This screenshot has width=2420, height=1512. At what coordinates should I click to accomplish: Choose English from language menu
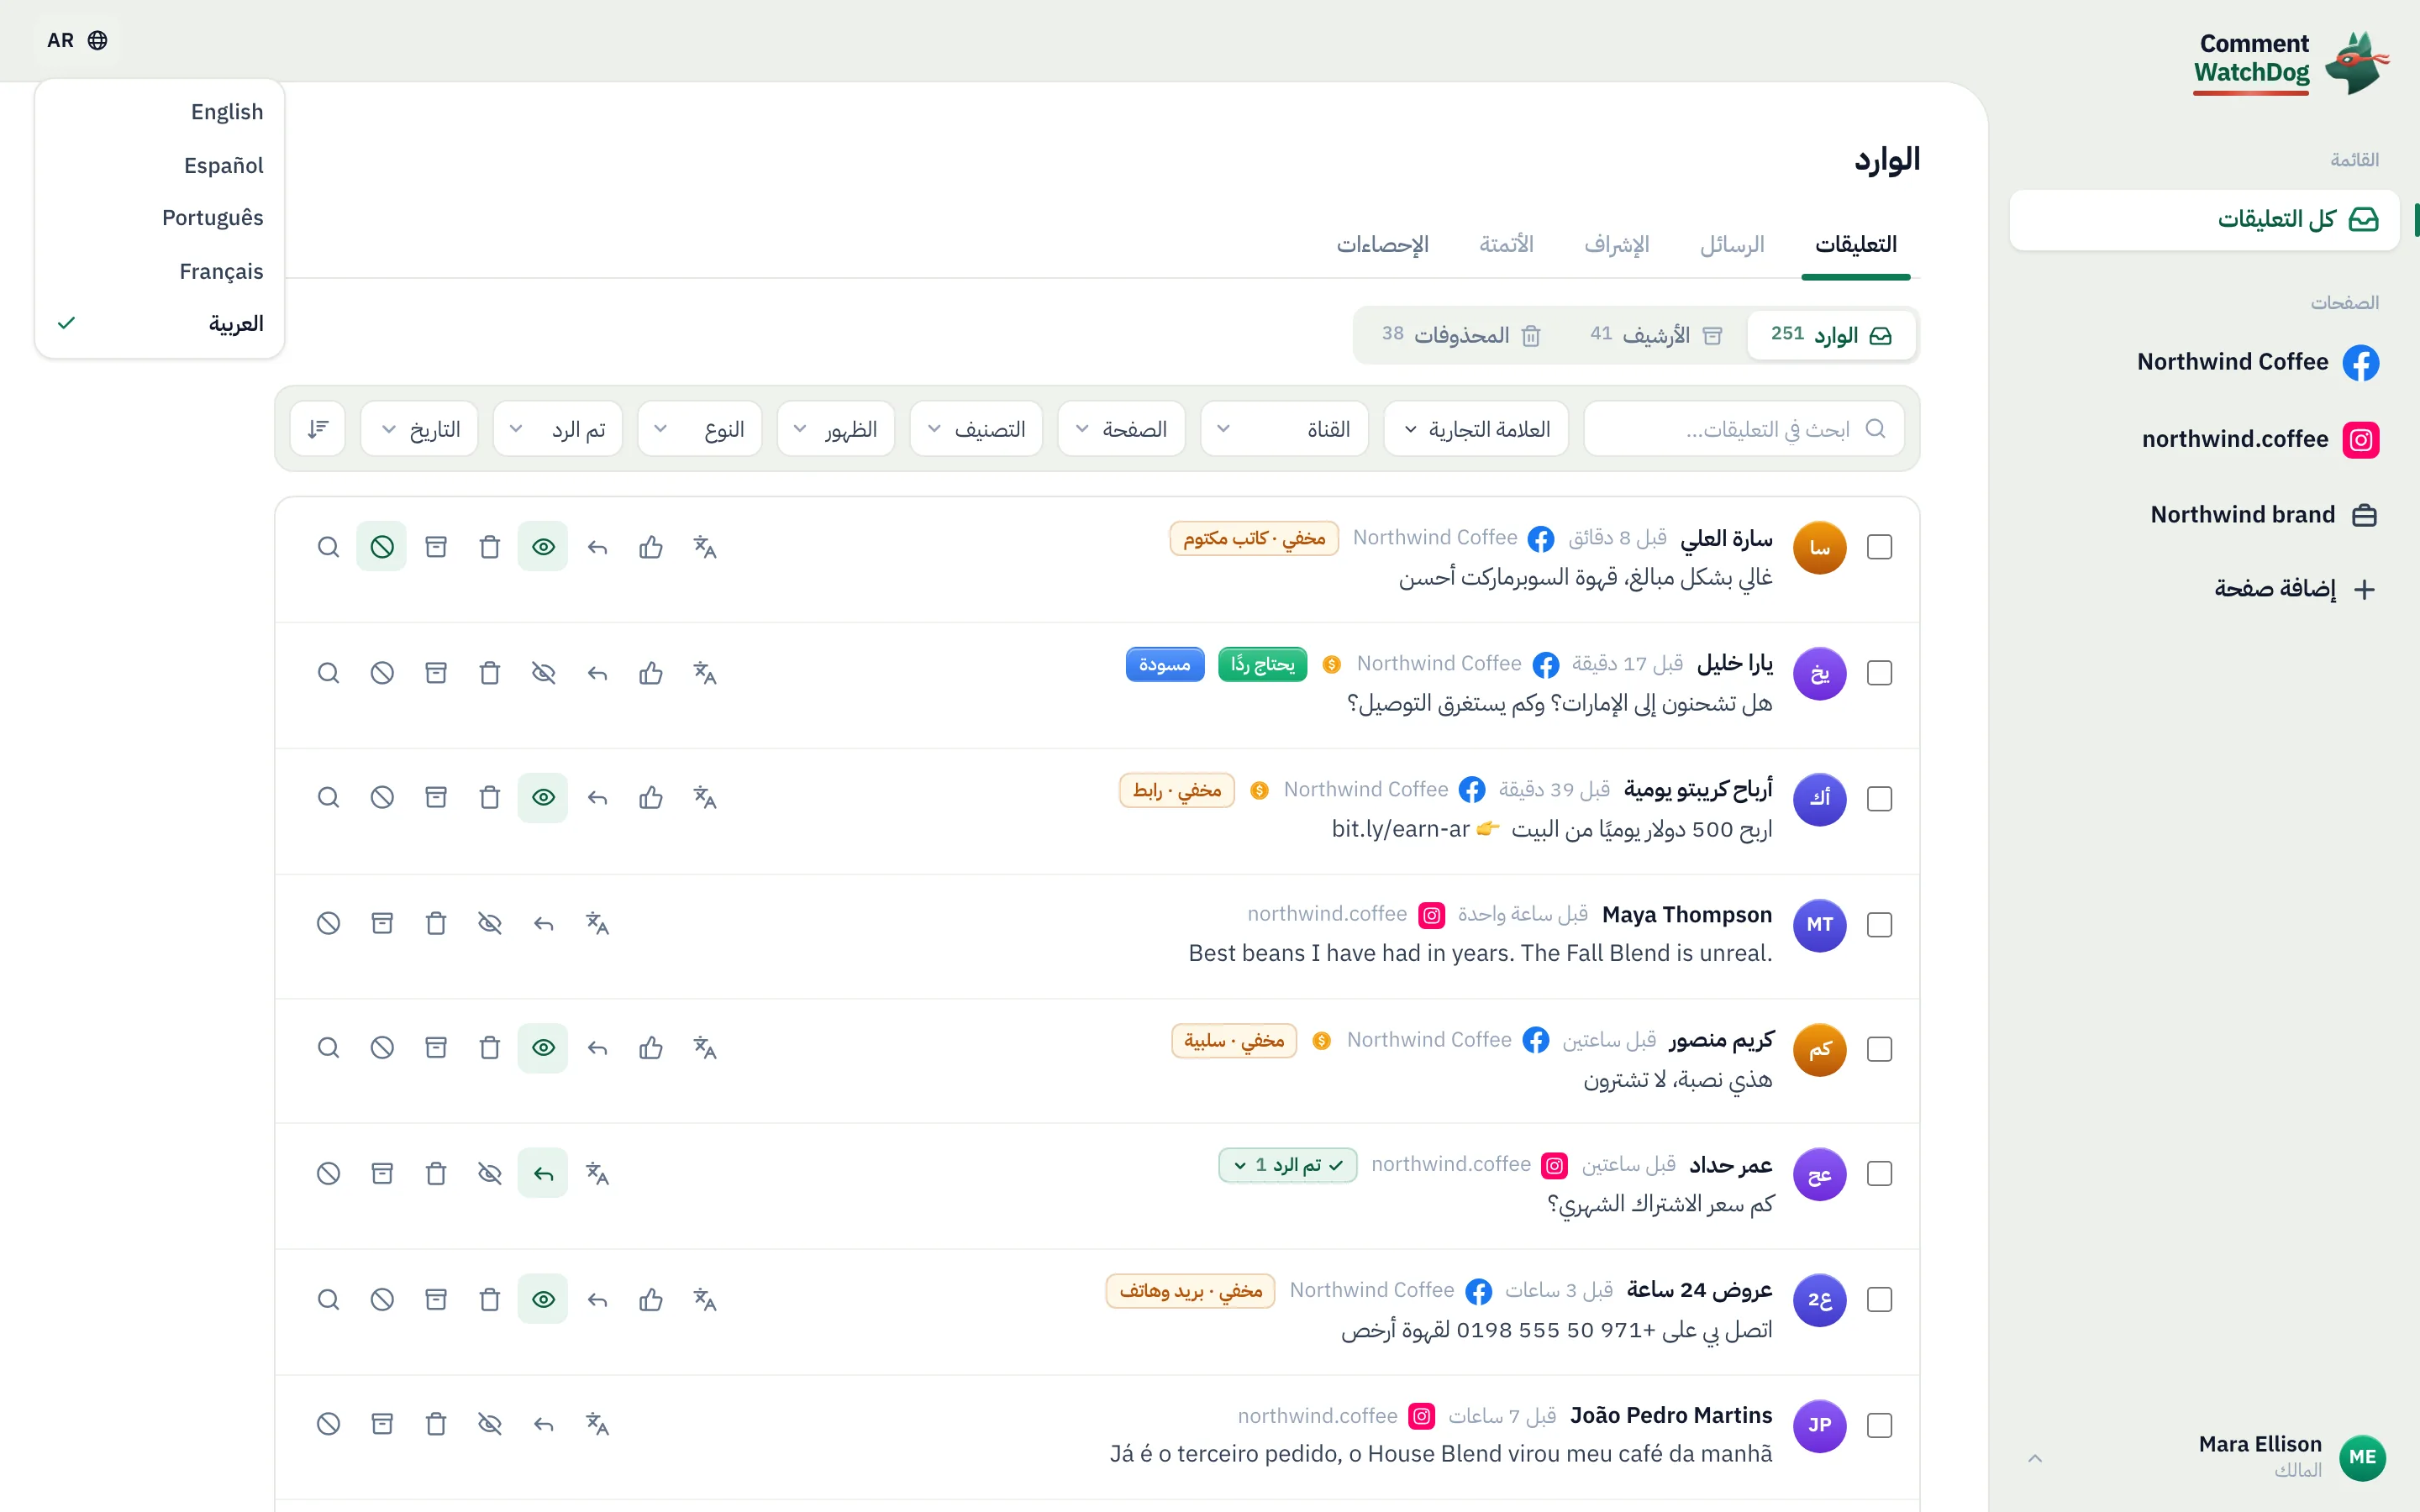coord(160,112)
